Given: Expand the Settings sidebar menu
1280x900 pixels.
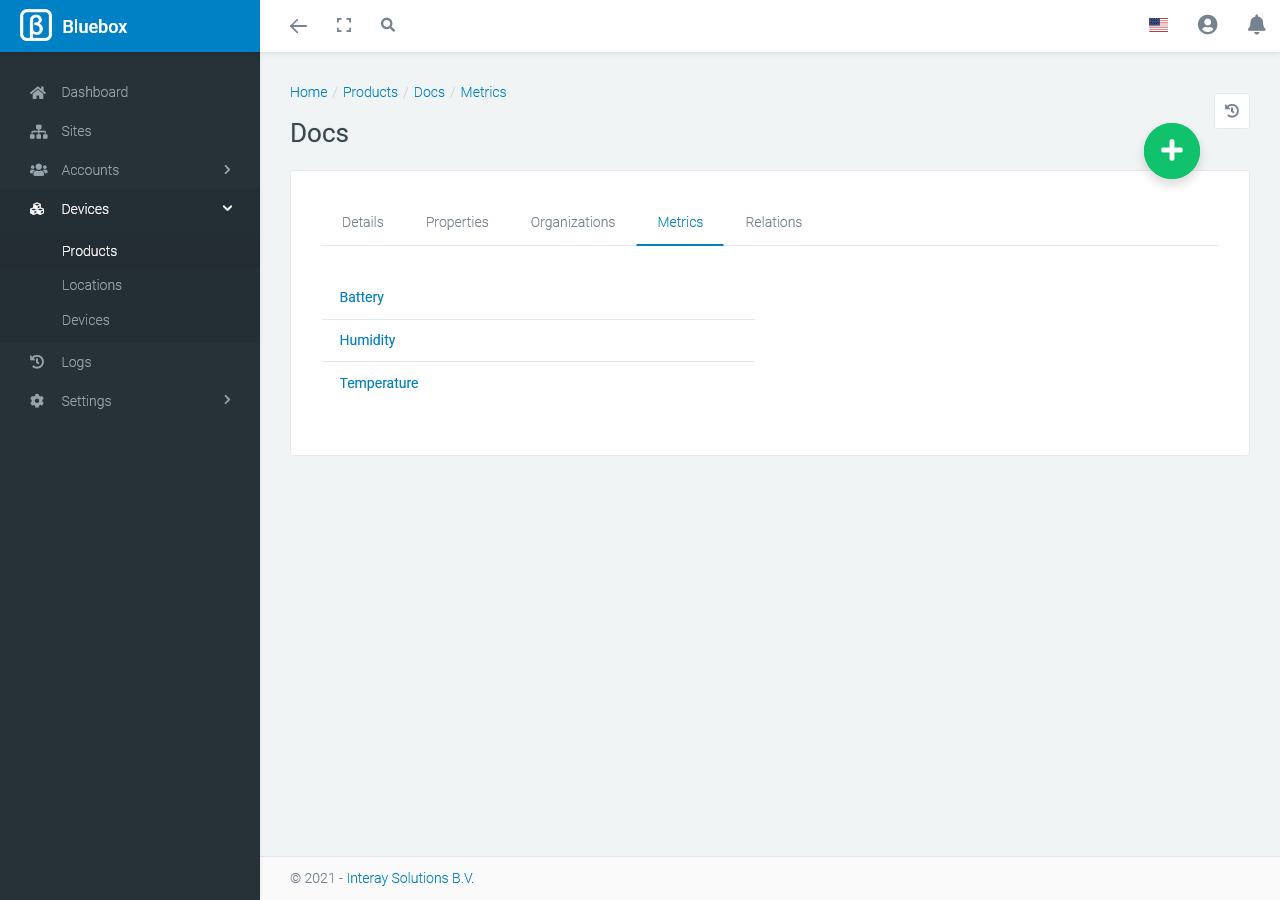Looking at the screenshot, I should (130, 401).
